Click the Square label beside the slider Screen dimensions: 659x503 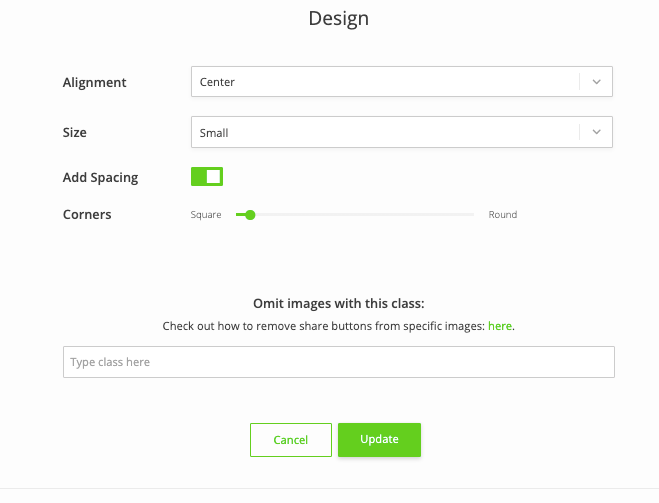206,215
